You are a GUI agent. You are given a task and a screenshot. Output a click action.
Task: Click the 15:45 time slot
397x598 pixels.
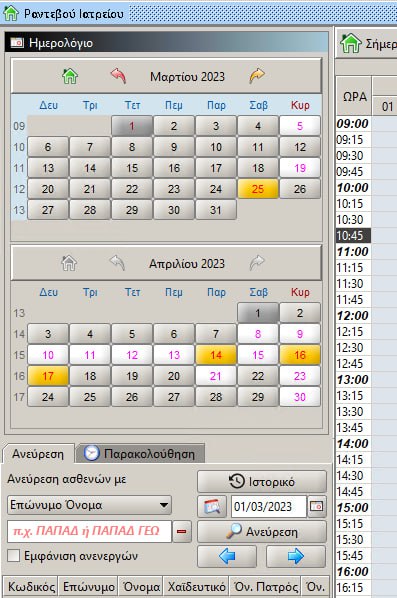point(353,555)
